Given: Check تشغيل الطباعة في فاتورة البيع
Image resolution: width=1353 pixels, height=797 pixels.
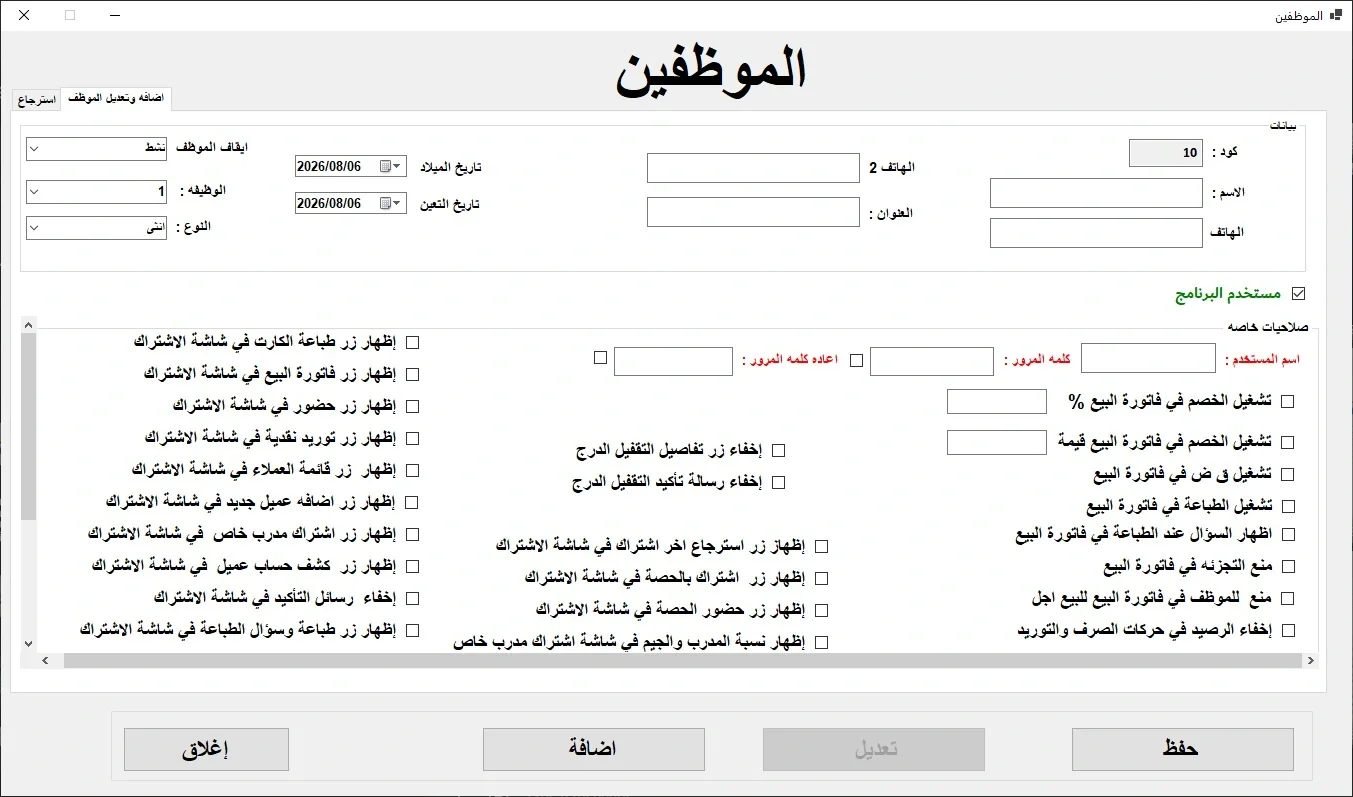Looking at the screenshot, I should click(x=1288, y=506).
